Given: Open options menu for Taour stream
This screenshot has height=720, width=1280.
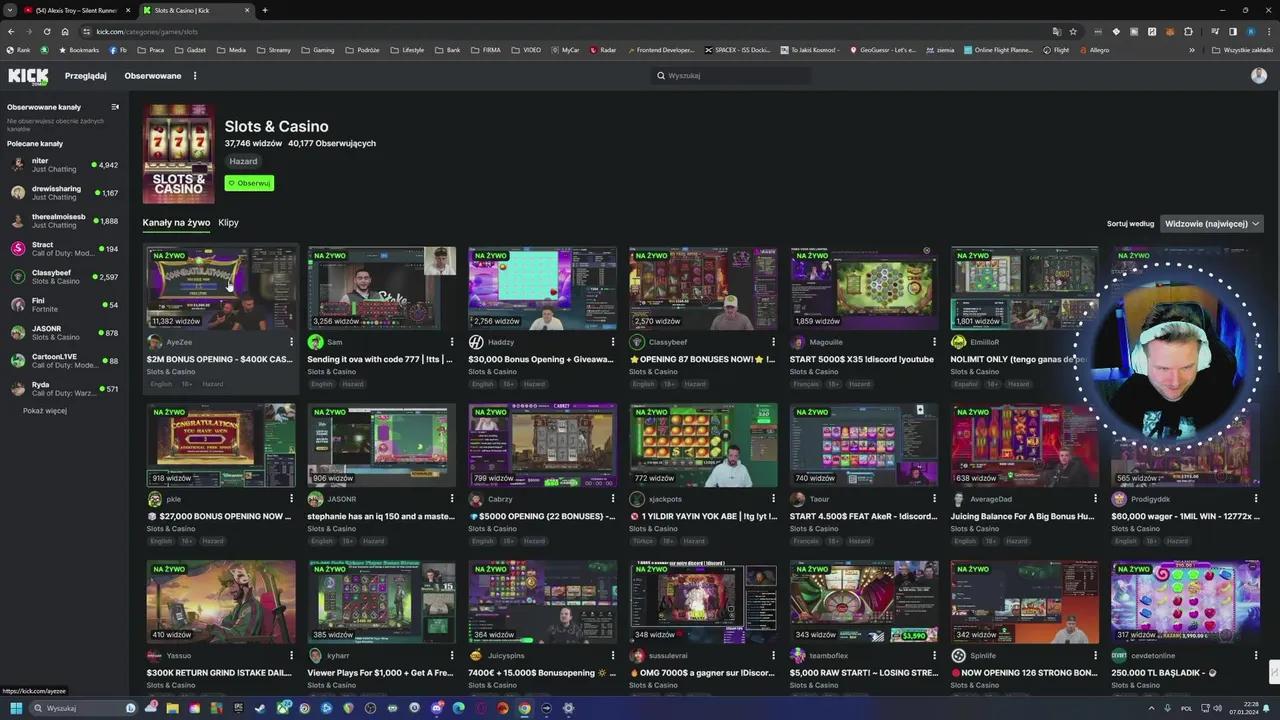Looking at the screenshot, I should (x=934, y=499).
